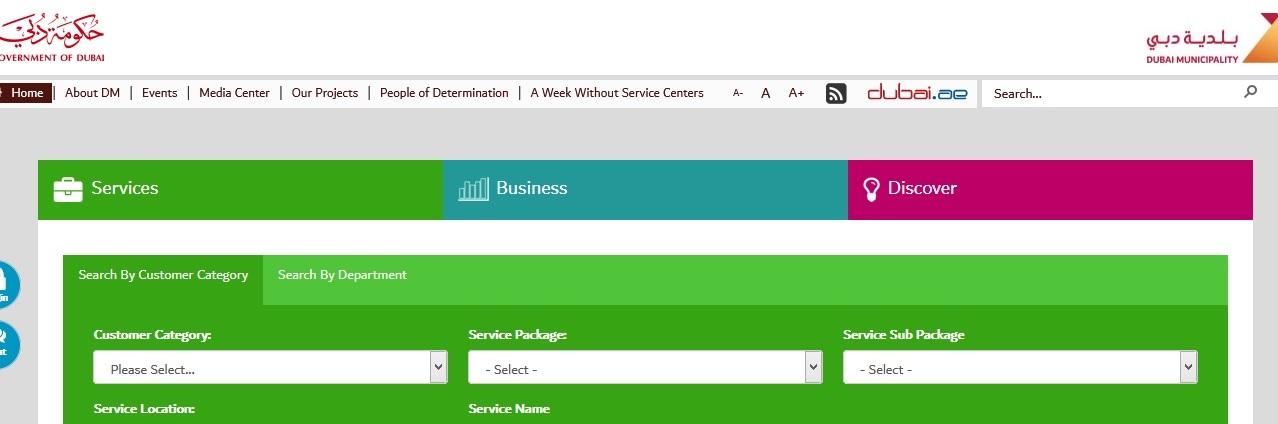Decrease font size with A- button

pos(738,93)
